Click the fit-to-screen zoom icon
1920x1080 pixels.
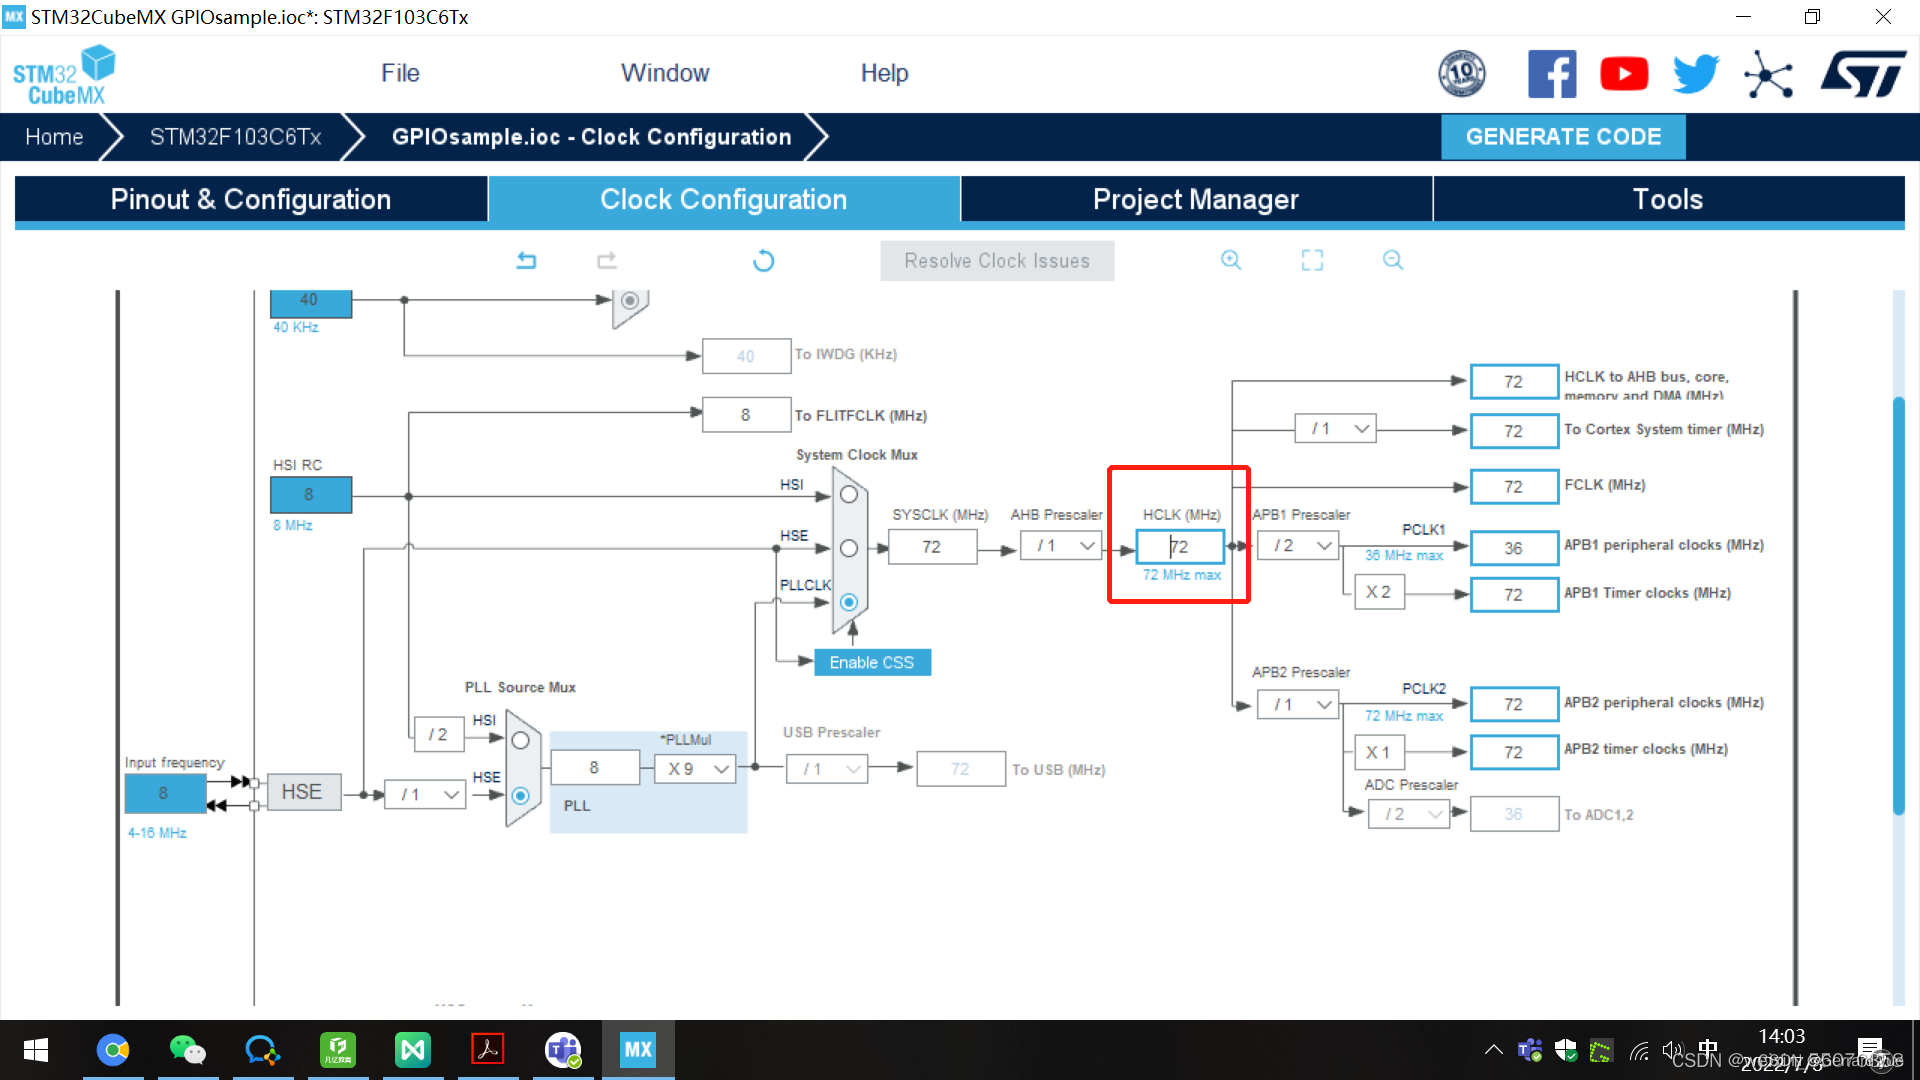pos(1312,260)
